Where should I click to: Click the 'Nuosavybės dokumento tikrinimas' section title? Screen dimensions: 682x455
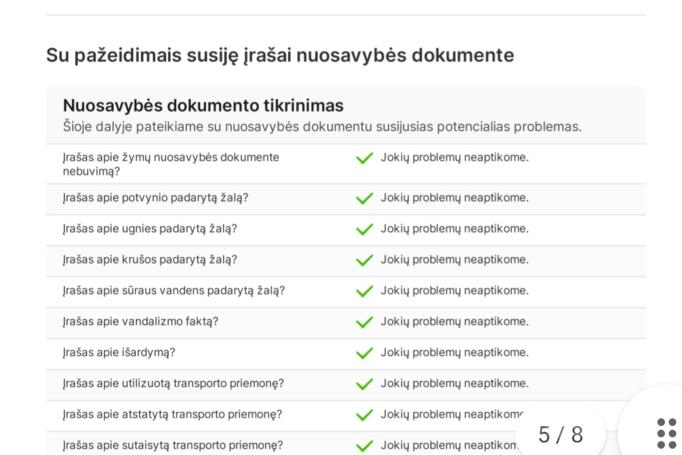click(203, 106)
